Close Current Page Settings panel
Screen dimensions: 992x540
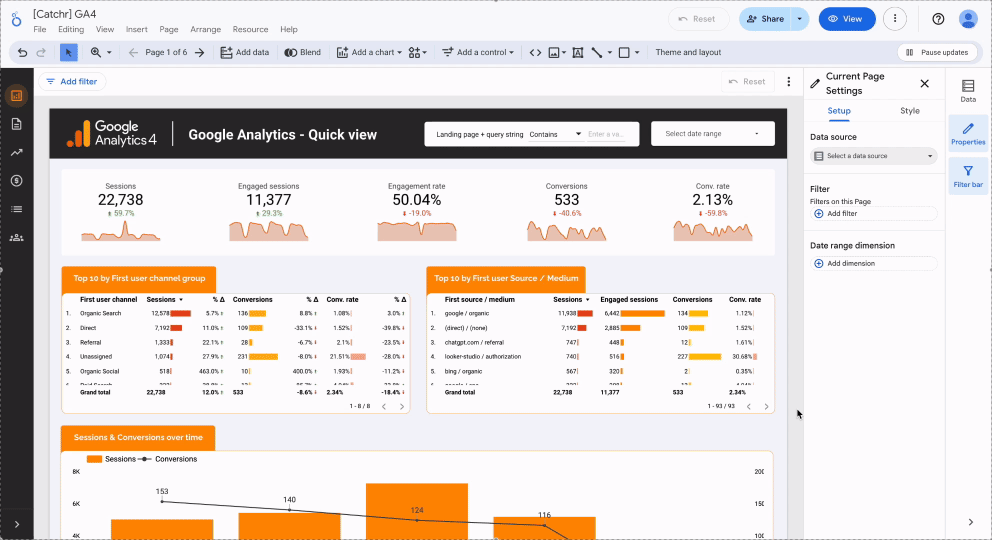pyautogui.click(x=924, y=83)
